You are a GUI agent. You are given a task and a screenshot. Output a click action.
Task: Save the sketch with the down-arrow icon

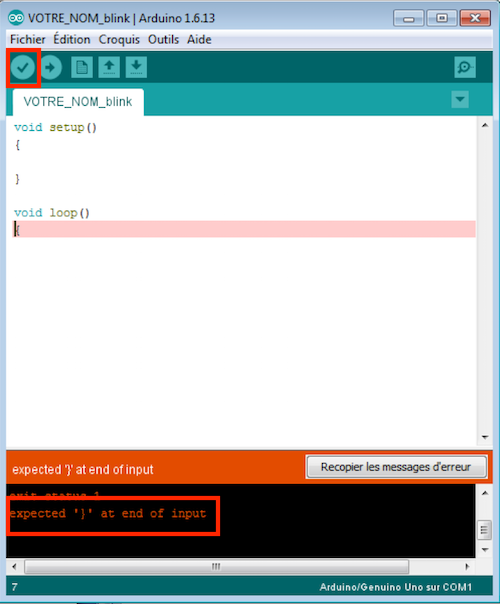click(x=136, y=68)
